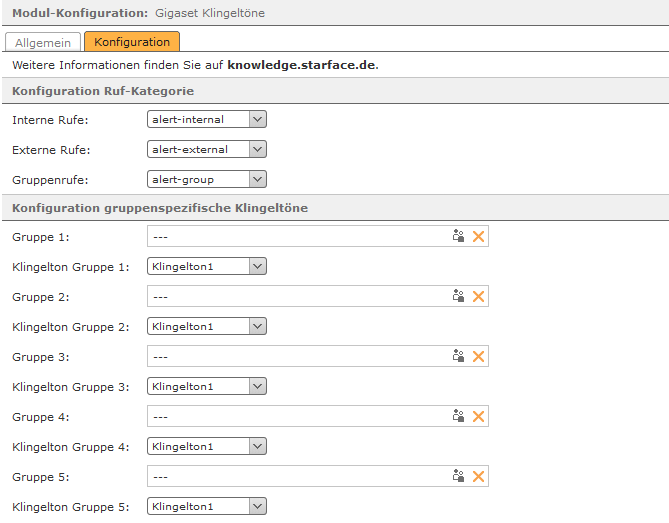669x523 pixels.
Task: Expand Klingelton Gruppe 3 dropdown
Action: click(x=207, y=386)
